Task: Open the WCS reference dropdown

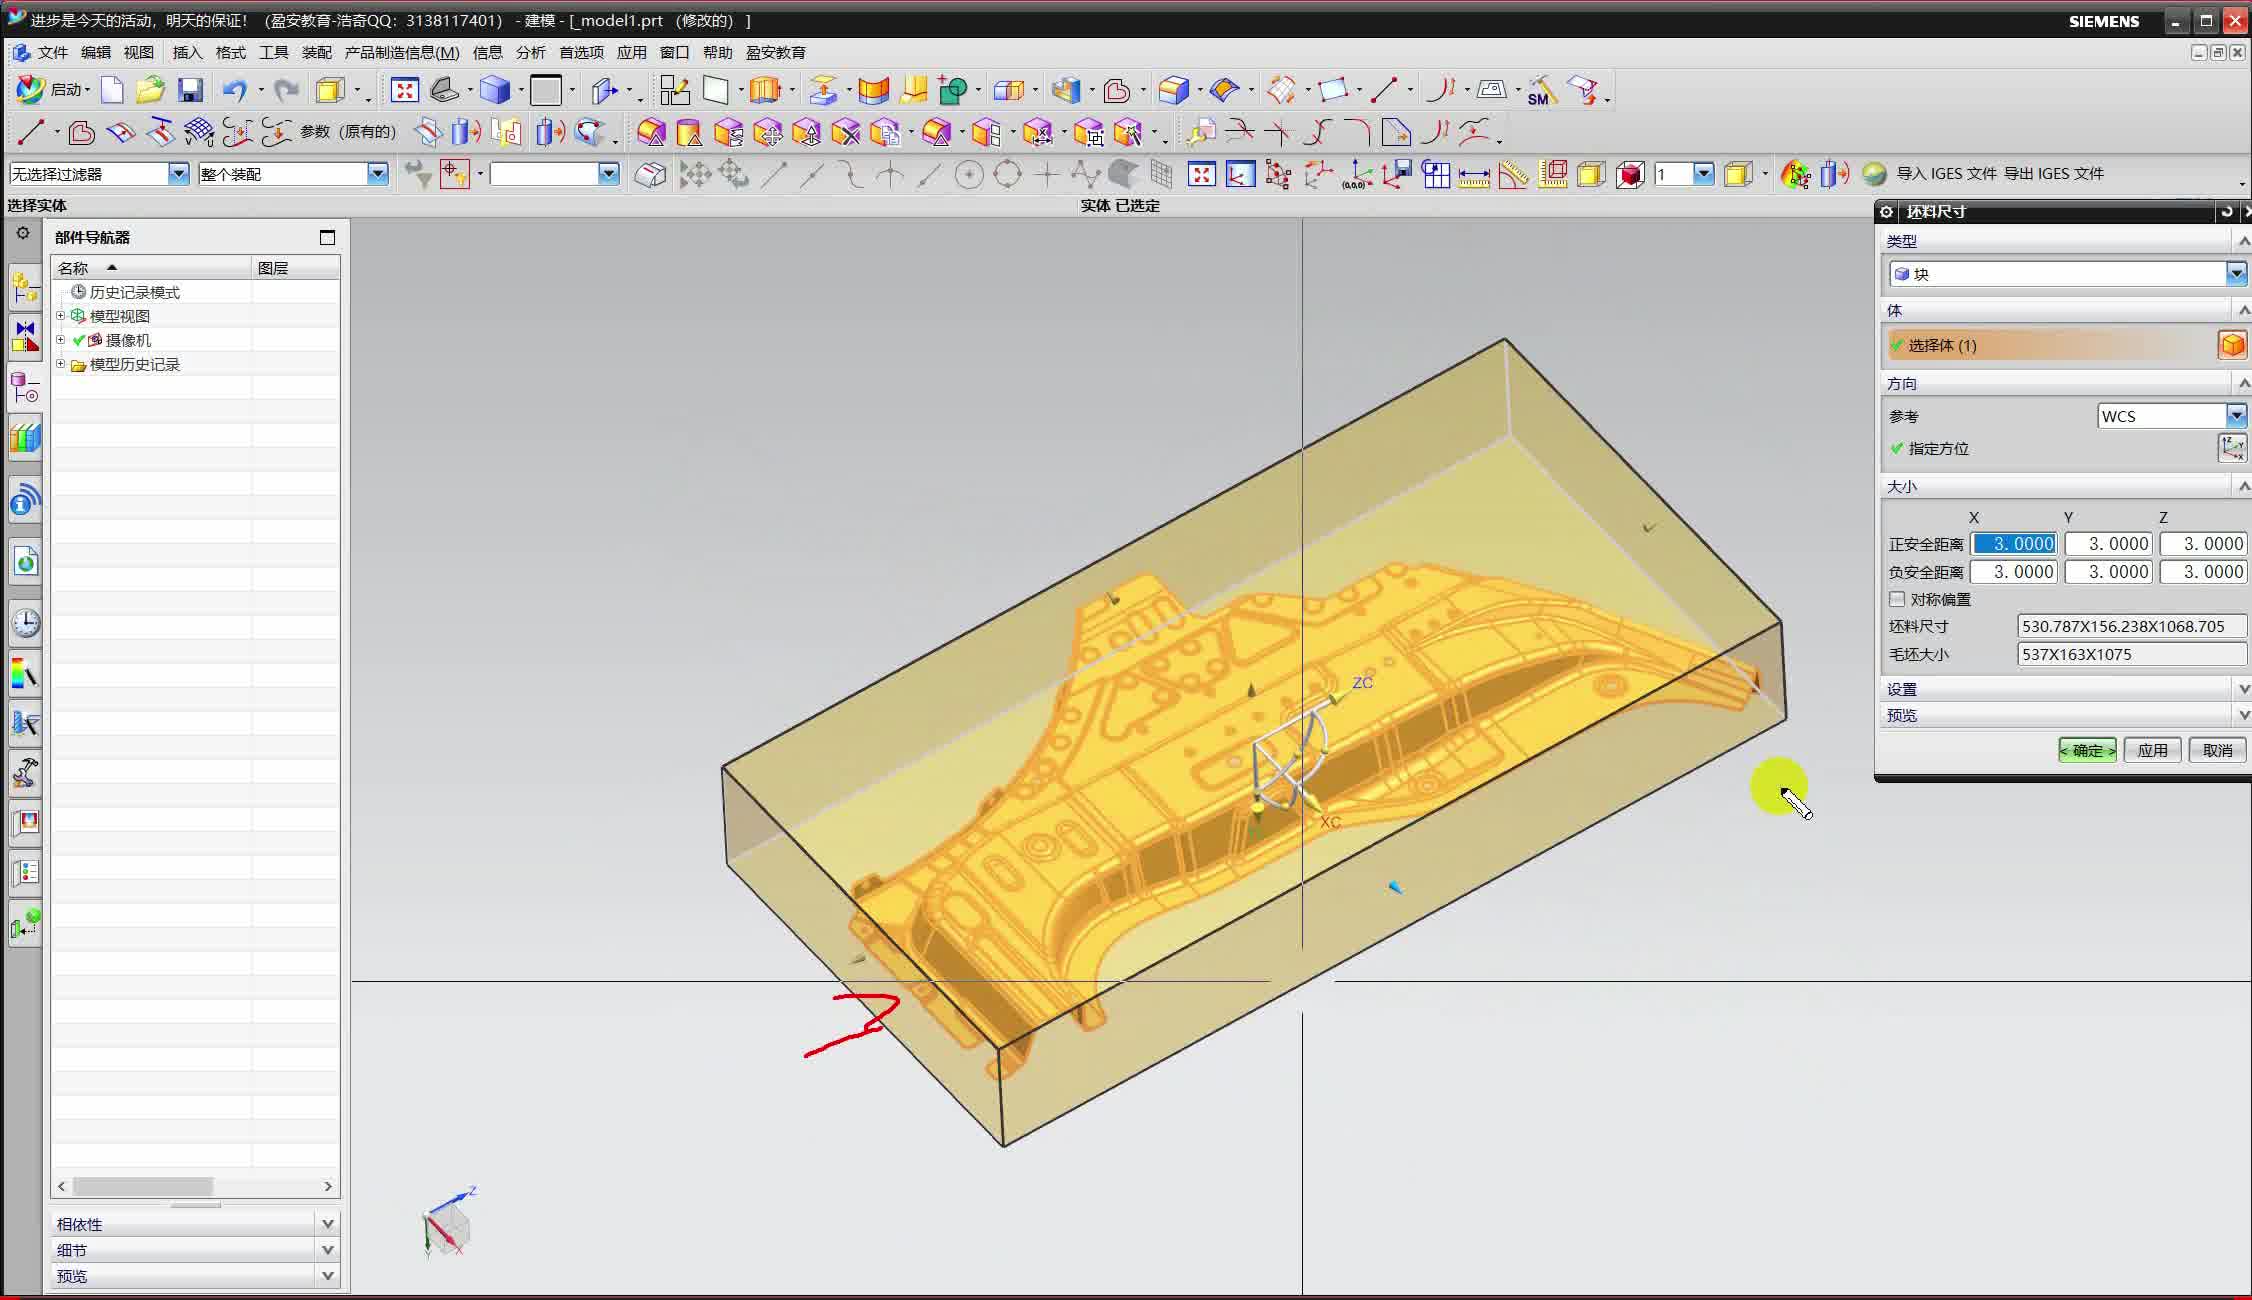Action: (x=2236, y=416)
